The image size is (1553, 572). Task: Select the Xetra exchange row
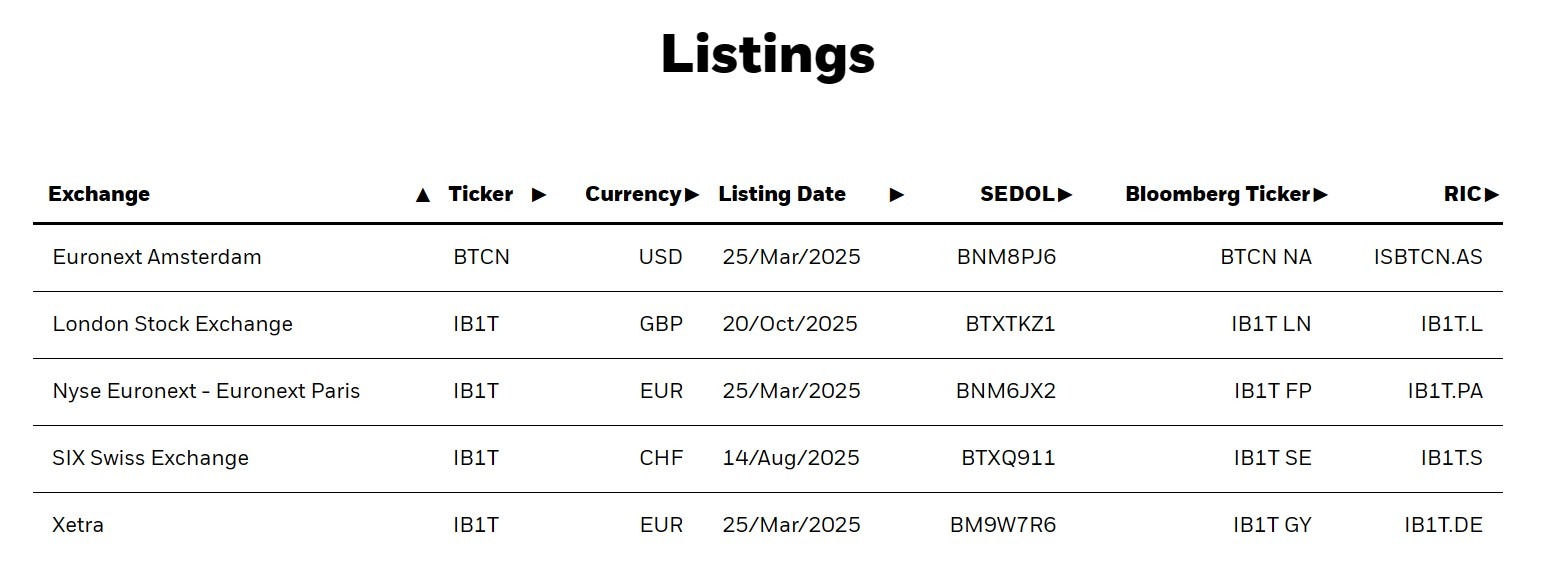(78, 525)
